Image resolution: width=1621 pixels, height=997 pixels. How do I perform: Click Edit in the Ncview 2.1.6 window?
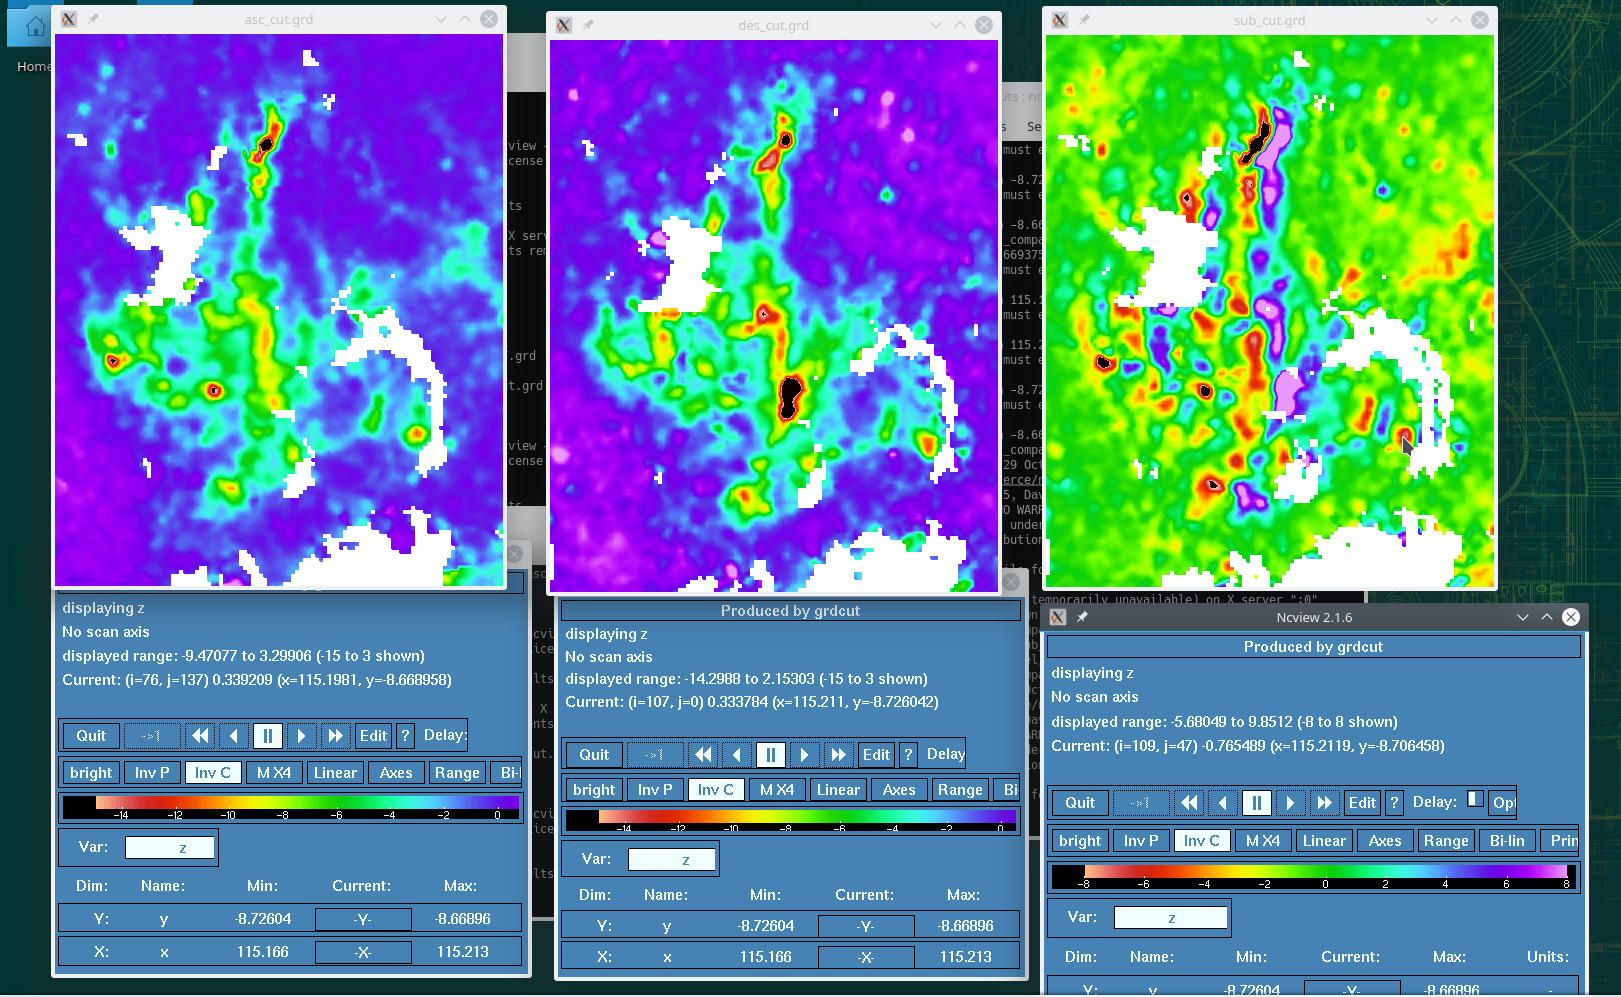pos(1362,803)
